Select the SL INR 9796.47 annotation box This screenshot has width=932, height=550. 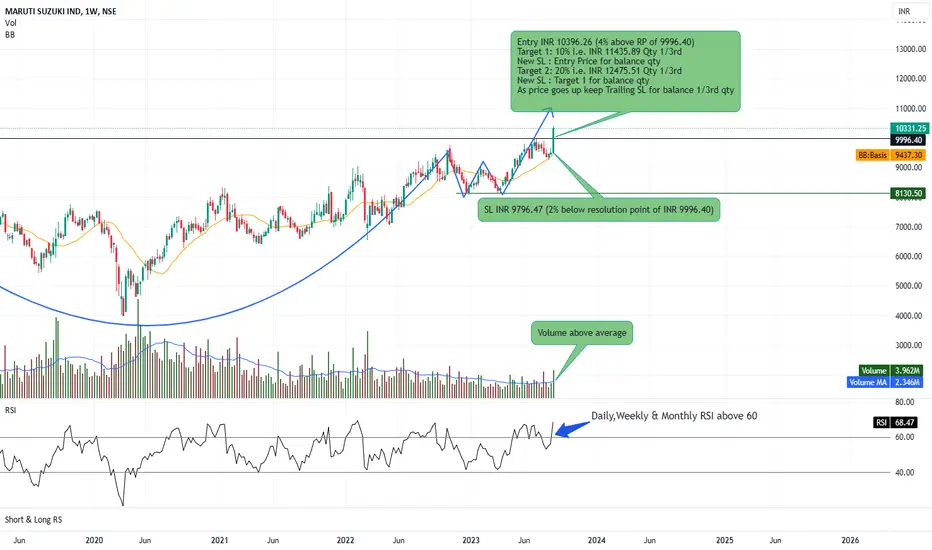point(599,210)
